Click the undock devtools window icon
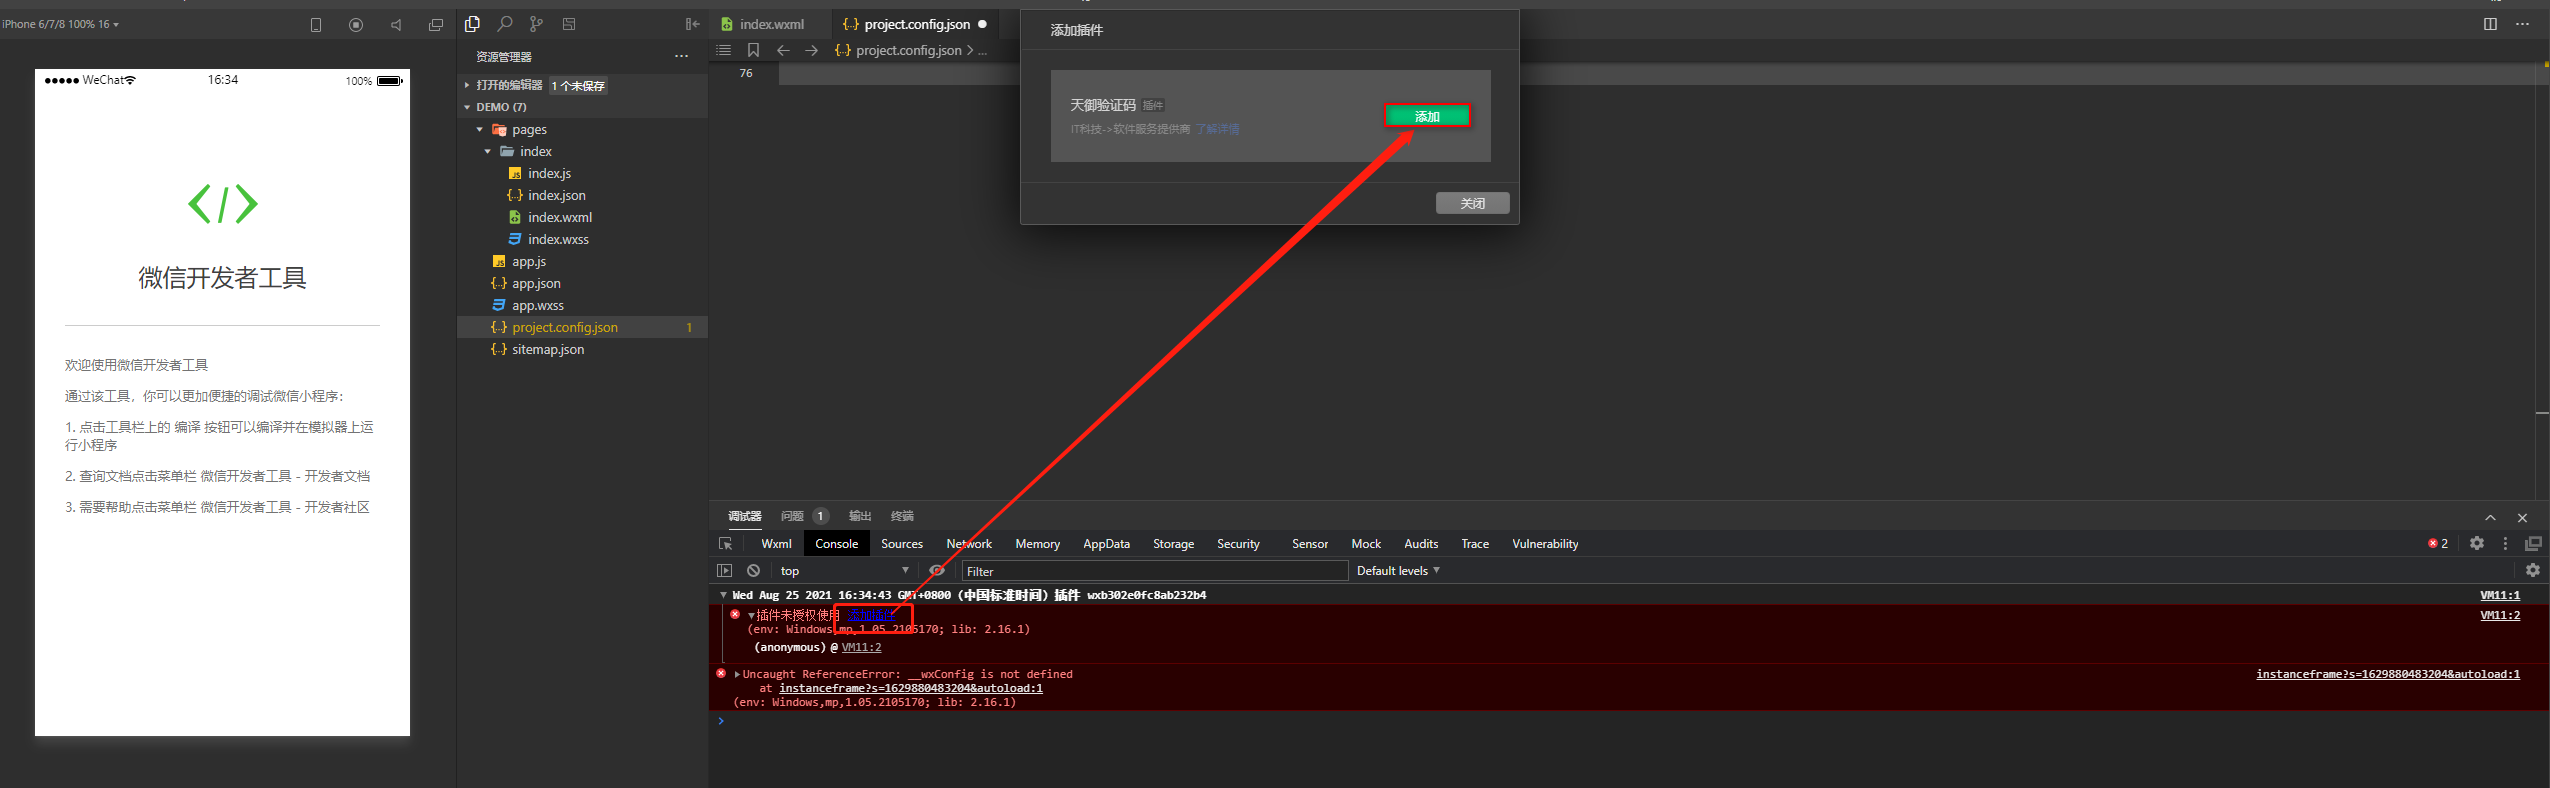2550x788 pixels. [x=2533, y=543]
